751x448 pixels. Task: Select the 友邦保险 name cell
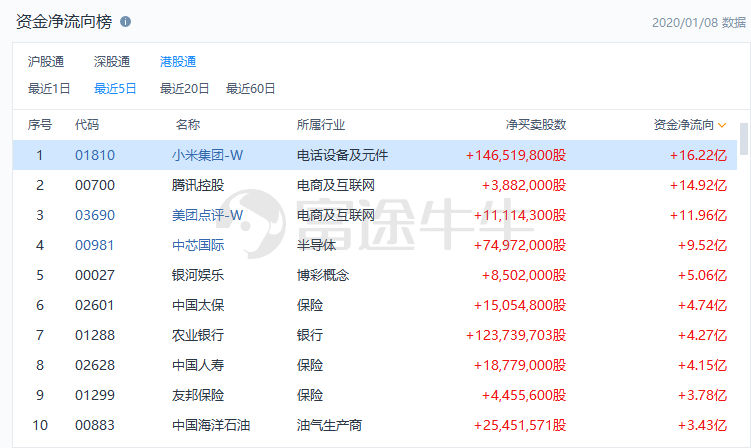pos(198,395)
